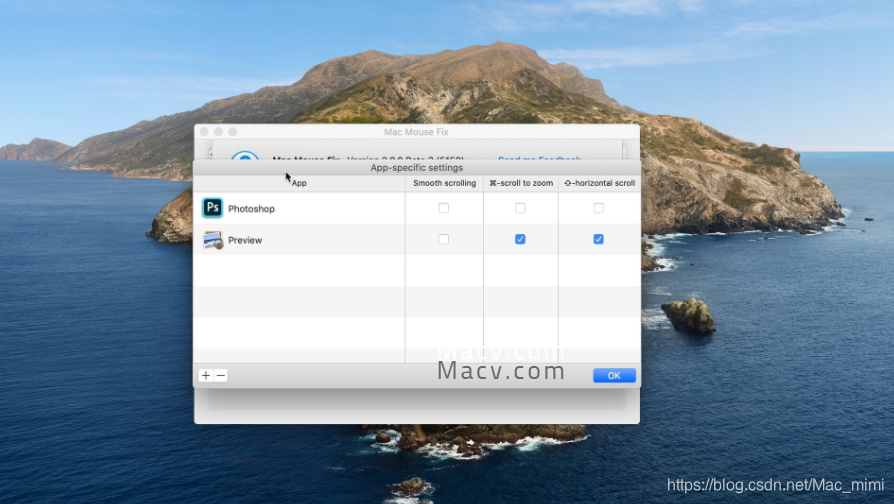Click the Photoshop app icon
Screen dimensions: 894x504
213,208
